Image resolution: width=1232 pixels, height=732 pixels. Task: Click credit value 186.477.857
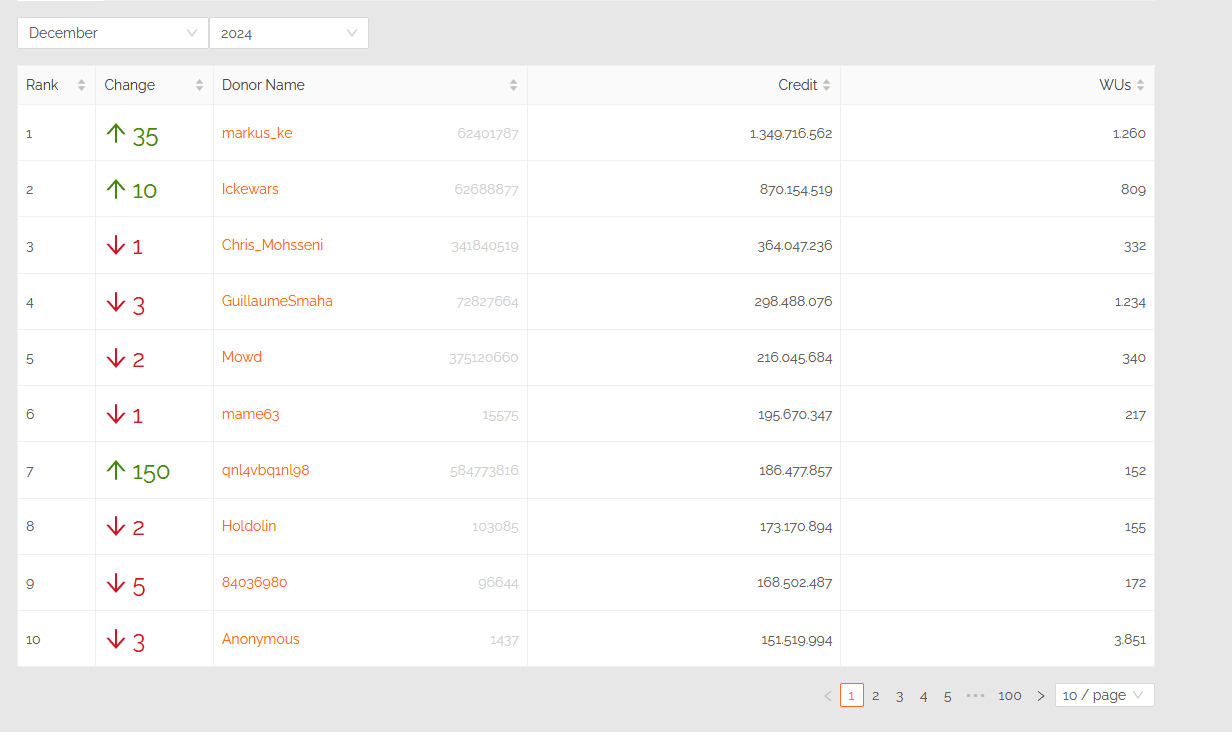(x=796, y=471)
